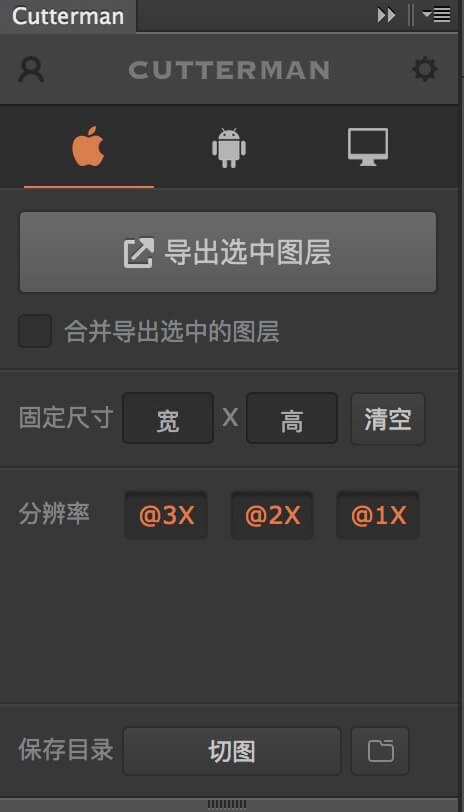This screenshot has height=812, width=464.
Task: Switch to the Android platform tab
Action: click(x=228, y=148)
